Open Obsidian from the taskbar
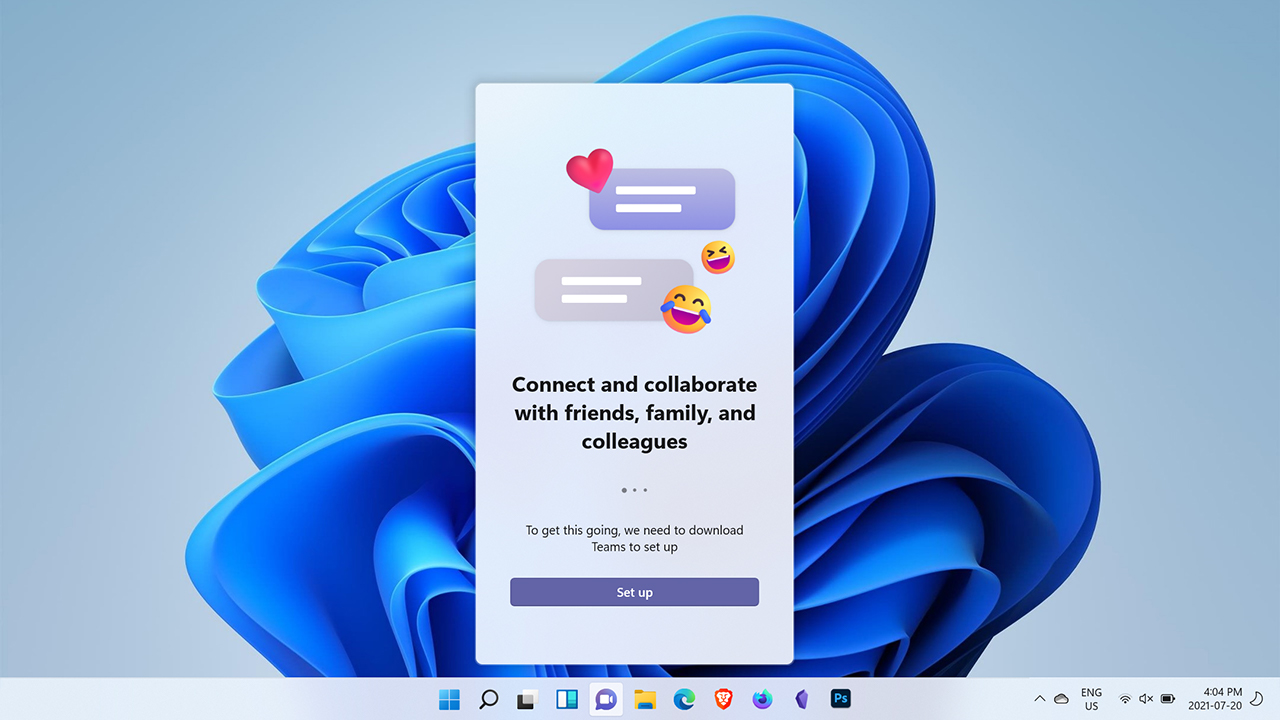The height and width of the screenshot is (720, 1280). 801,699
